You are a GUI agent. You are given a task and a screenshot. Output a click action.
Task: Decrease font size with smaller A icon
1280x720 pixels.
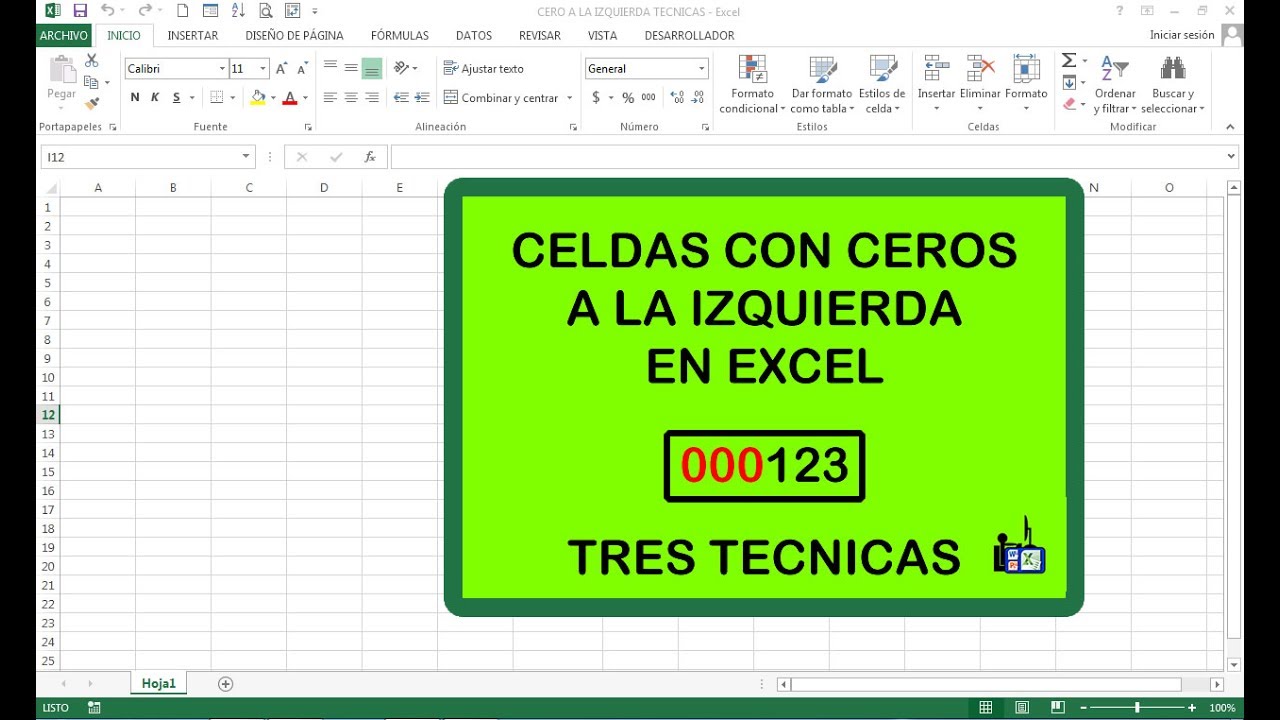click(302, 69)
